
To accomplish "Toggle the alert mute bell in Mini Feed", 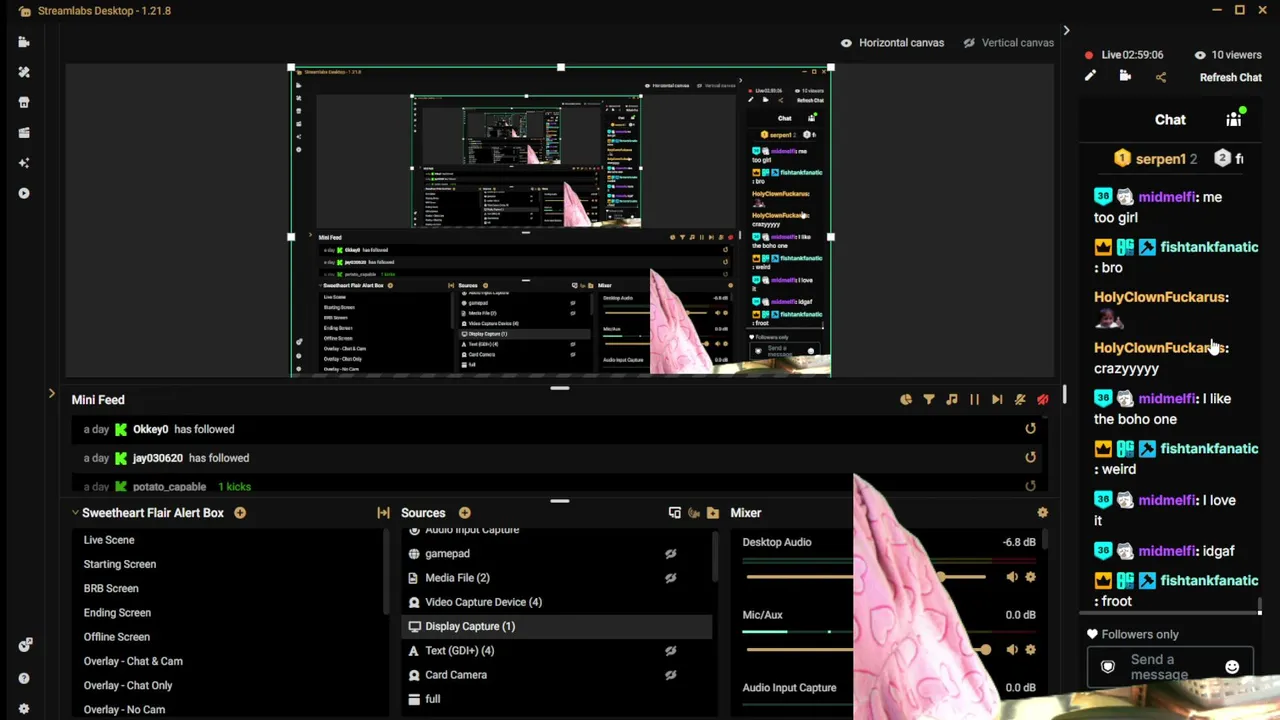I will point(1020,400).
